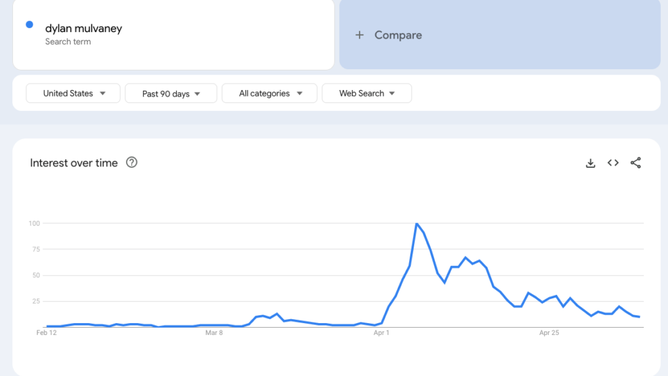This screenshot has width=668, height=376.
Task: Click the plus icon beside Compare
Action: point(360,35)
